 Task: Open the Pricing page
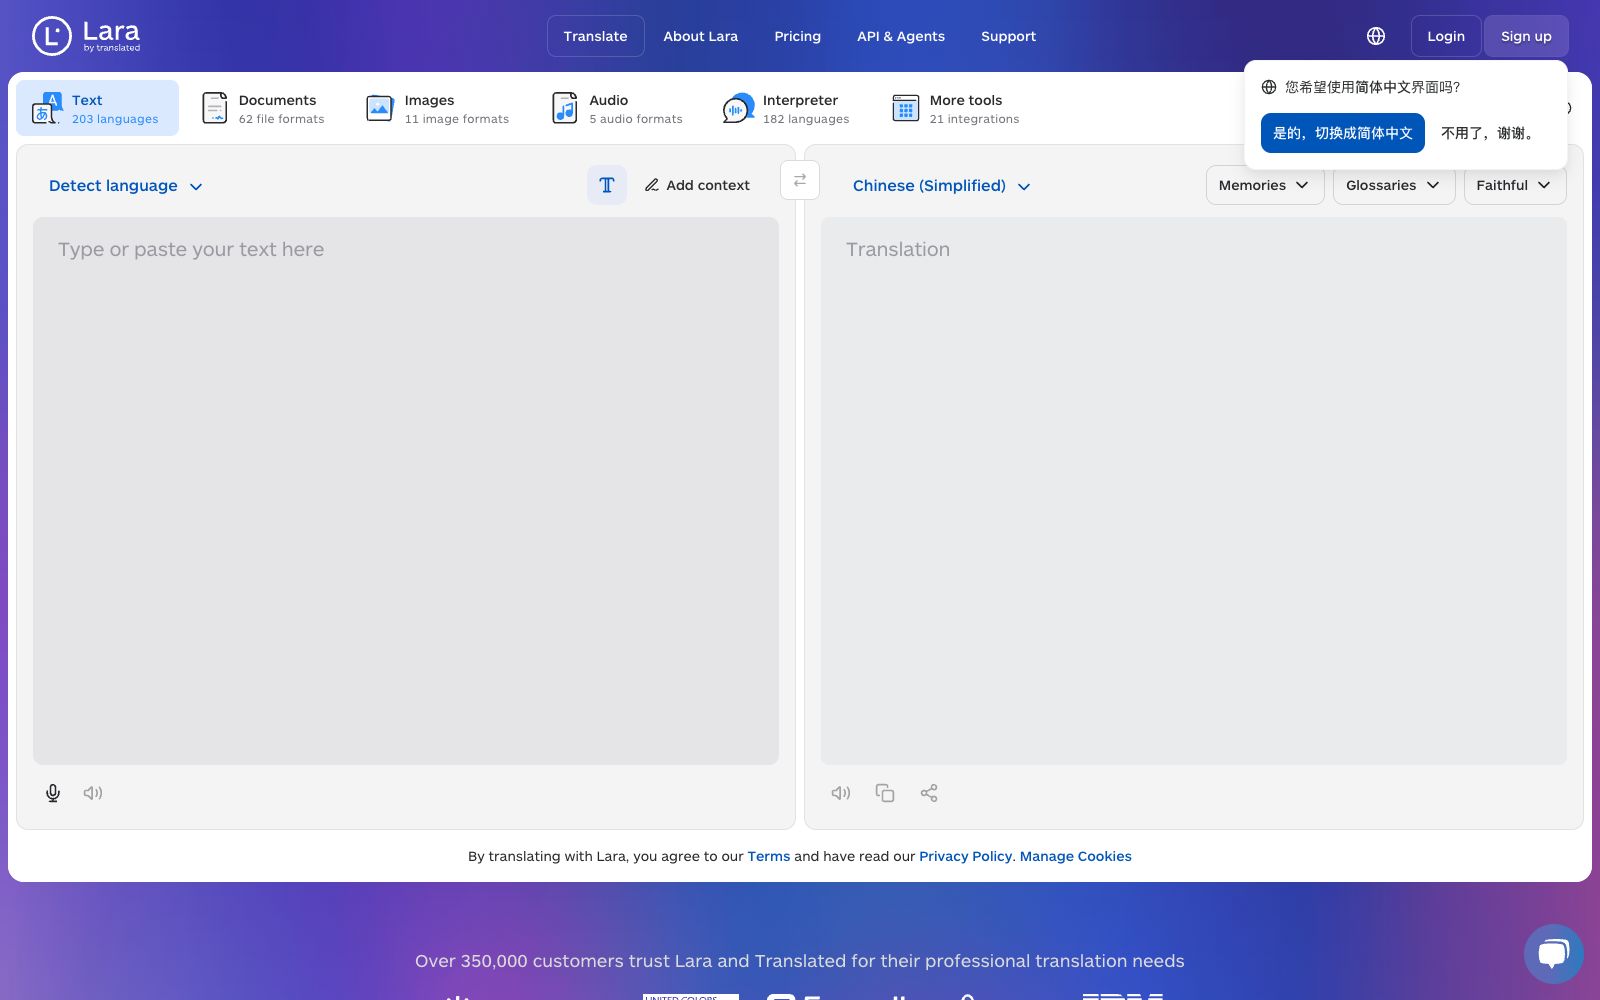coord(798,36)
